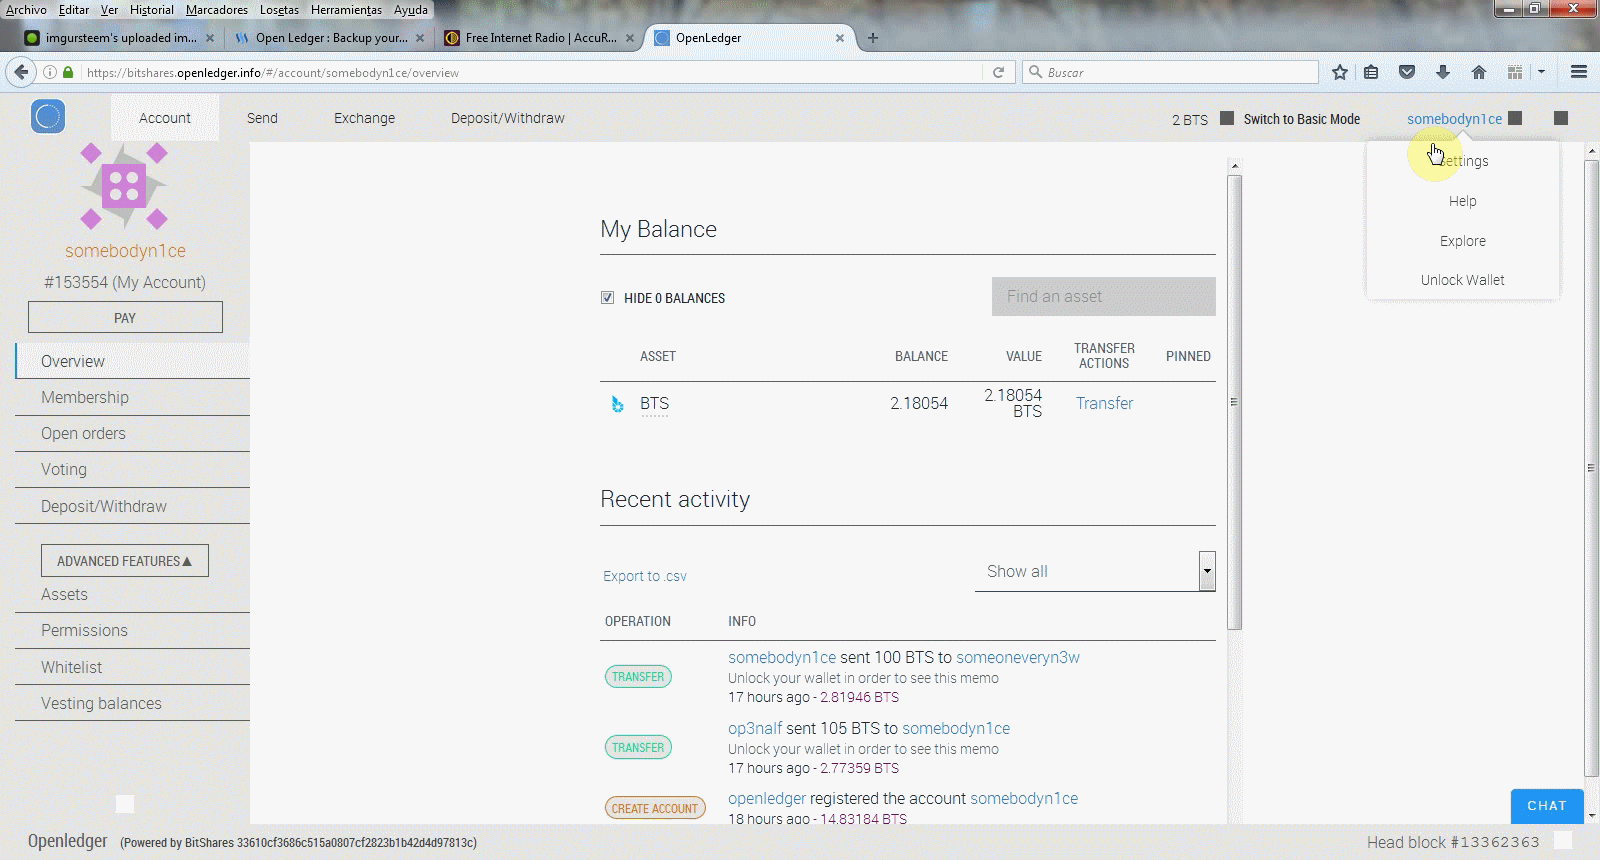
Task: Open the Pocket icon in toolbar
Action: [1407, 72]
